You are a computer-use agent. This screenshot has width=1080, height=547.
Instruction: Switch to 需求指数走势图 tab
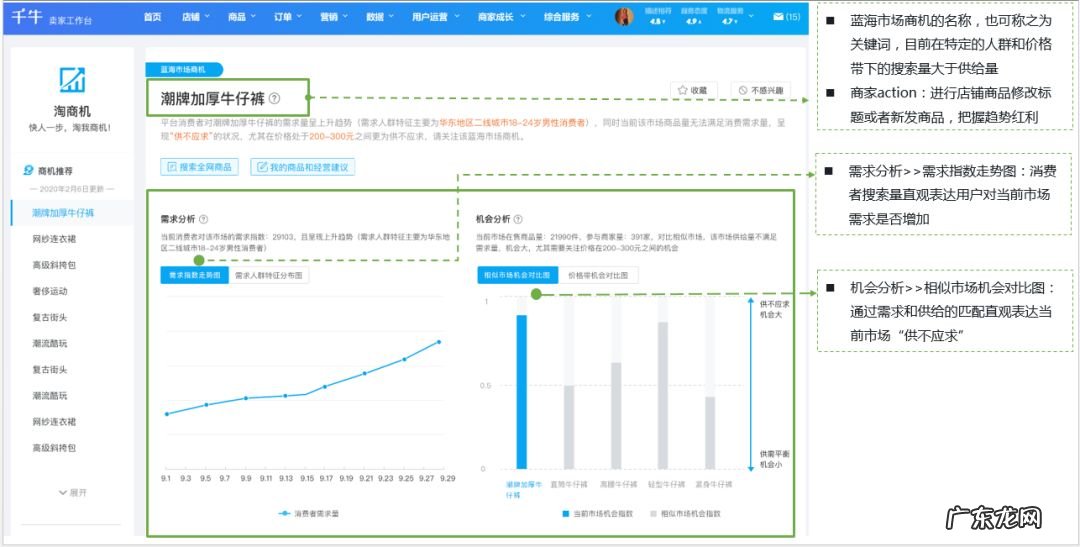[194, 275]
